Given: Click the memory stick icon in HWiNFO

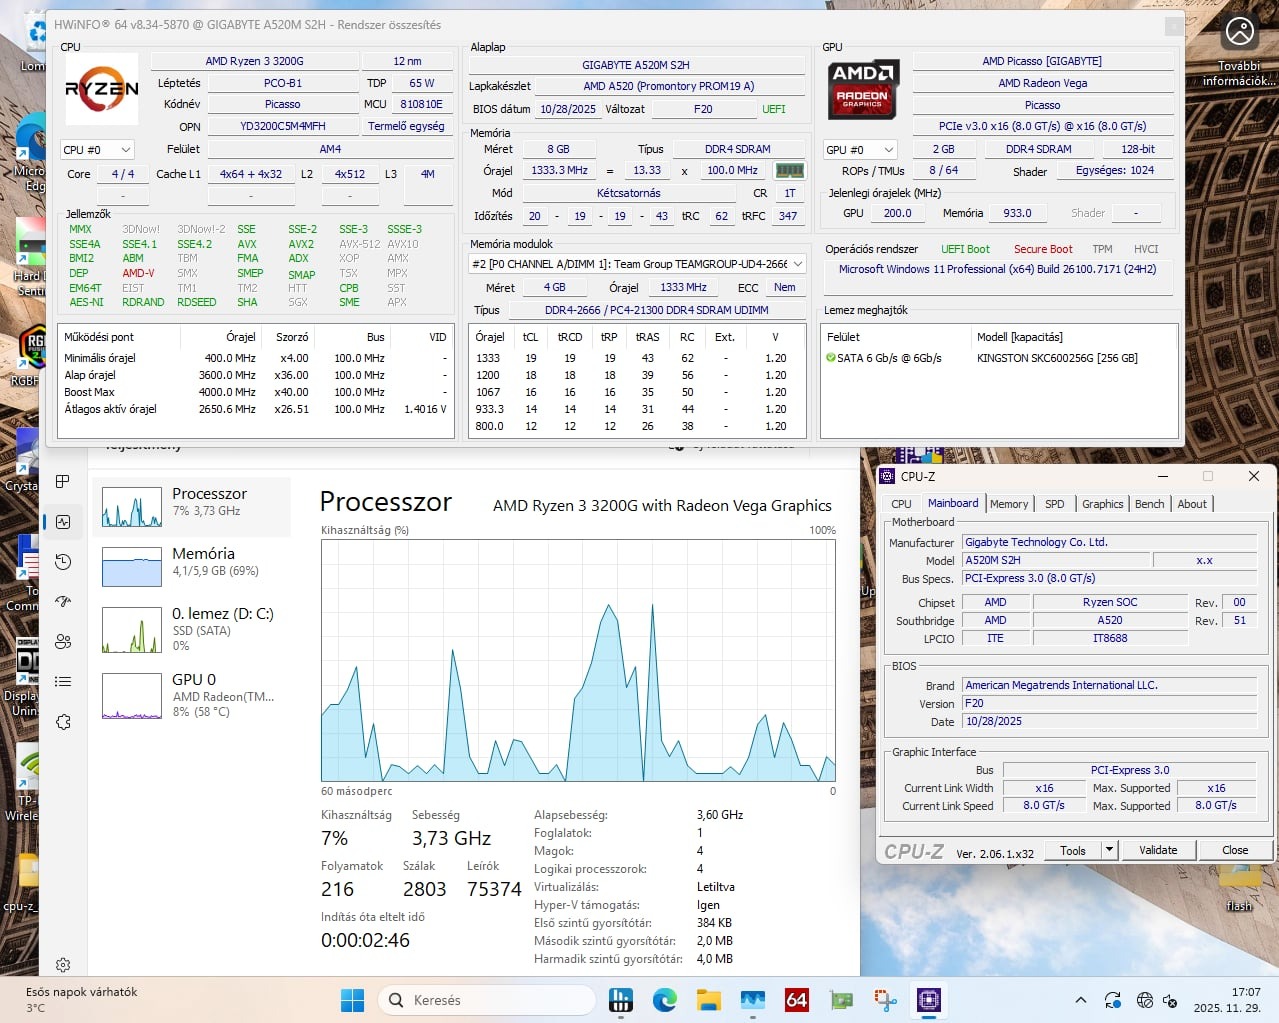Looking at the screenshot, I should (790, 171).
